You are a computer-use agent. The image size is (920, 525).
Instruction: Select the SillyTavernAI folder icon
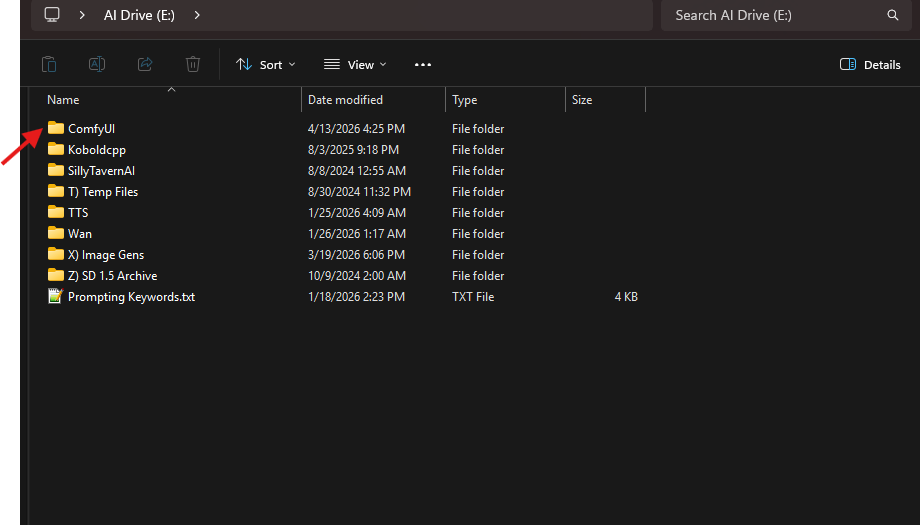coord(56,170)
